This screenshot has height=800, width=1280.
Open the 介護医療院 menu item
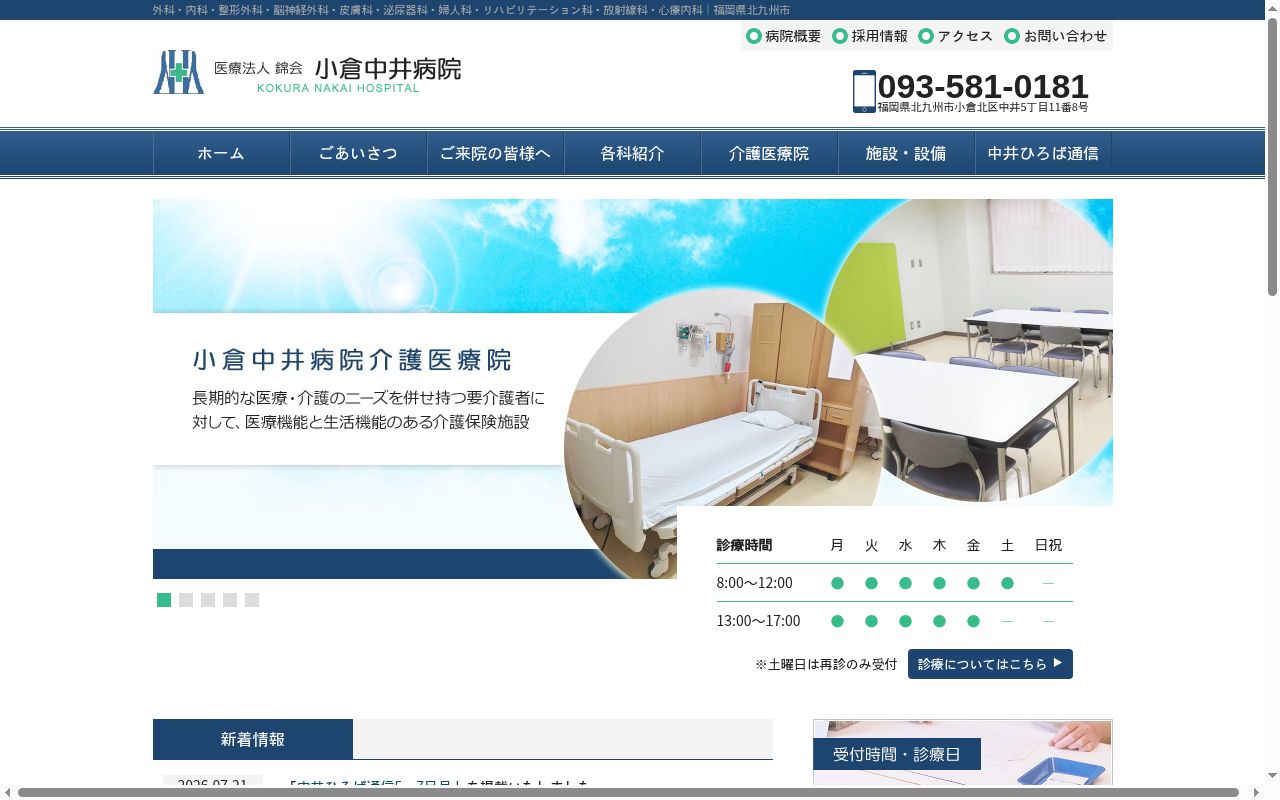tap(770, 154)
